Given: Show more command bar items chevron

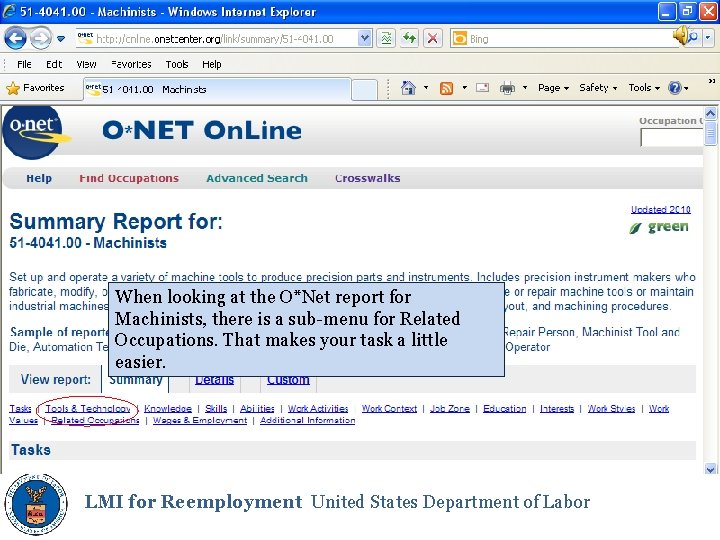Looking at the screenshot, I should pyautogui.click(x=711, y=81).
